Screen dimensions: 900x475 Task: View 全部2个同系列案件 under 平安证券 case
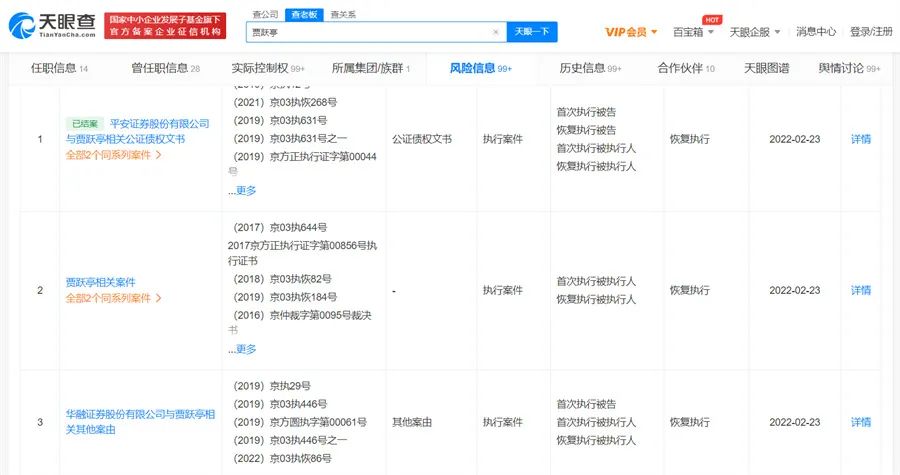point(113,155)
